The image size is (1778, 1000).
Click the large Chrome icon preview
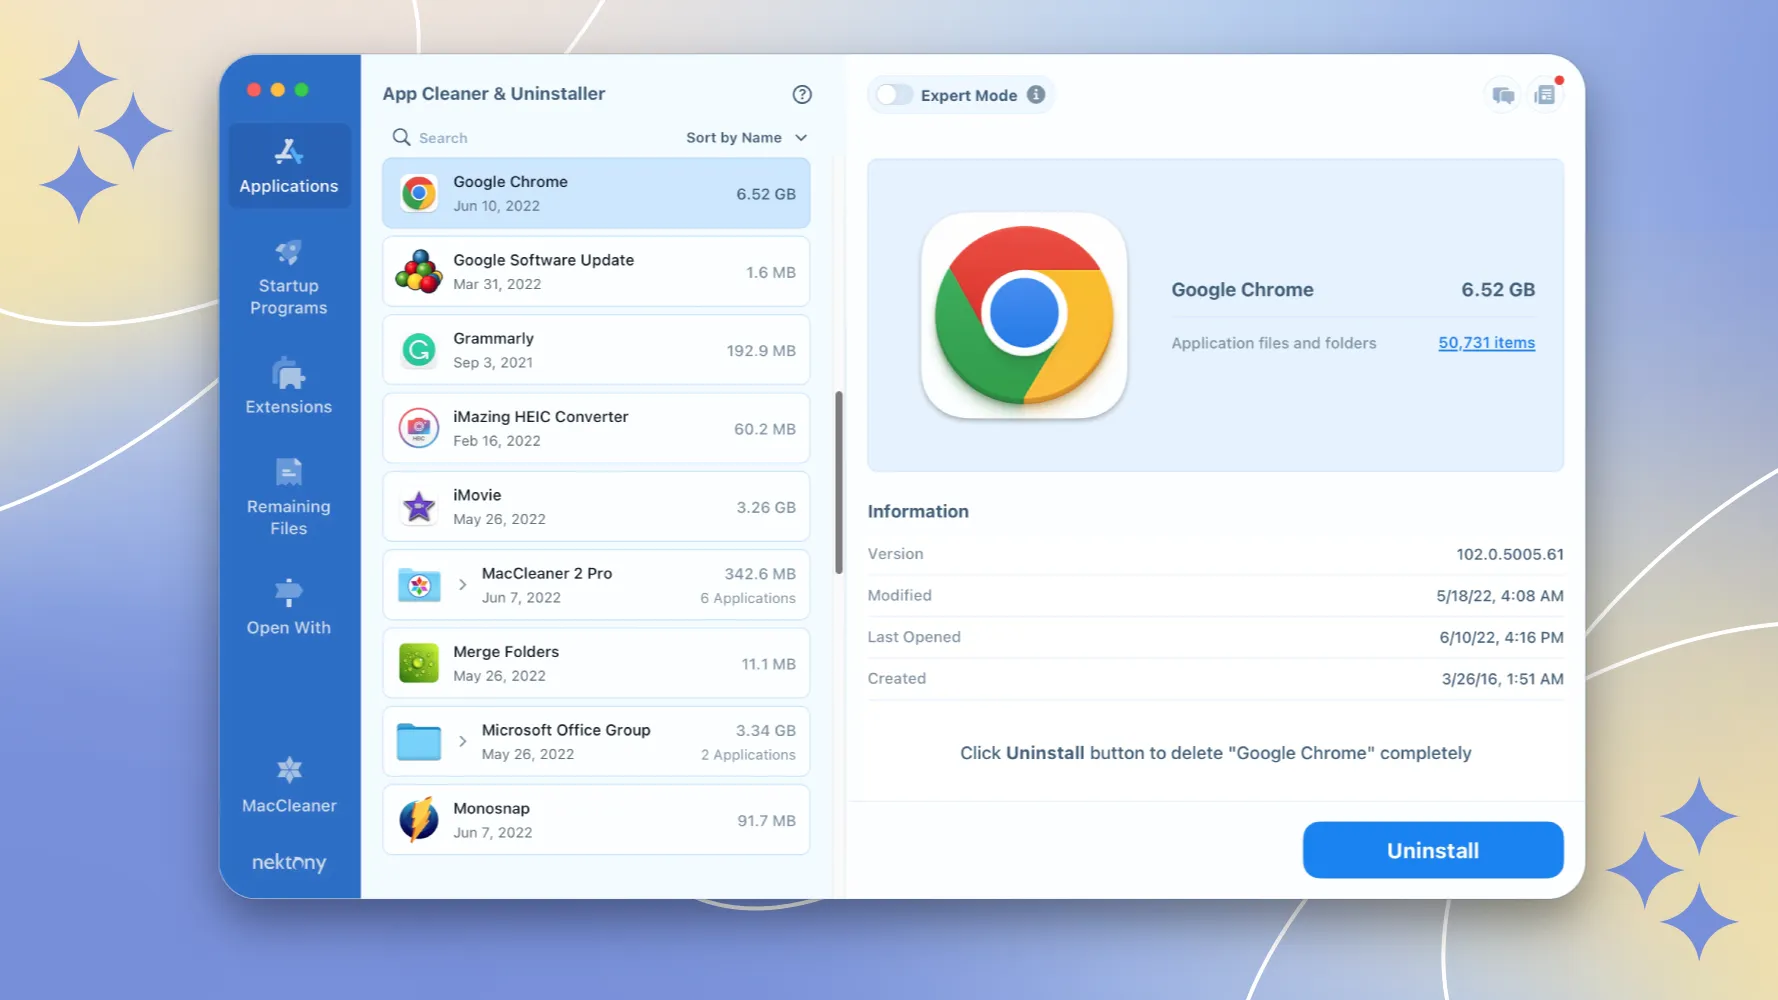click(1024, 315)
